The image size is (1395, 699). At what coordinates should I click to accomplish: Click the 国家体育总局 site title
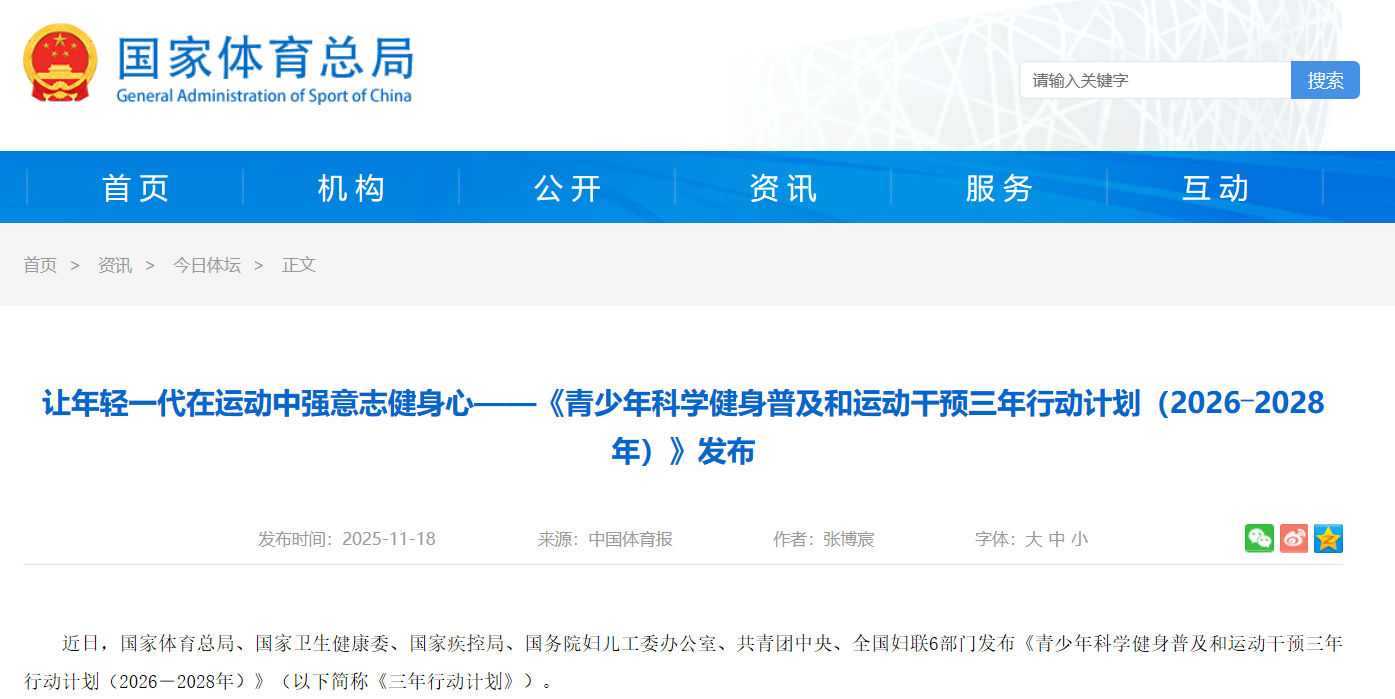[265, 60]
